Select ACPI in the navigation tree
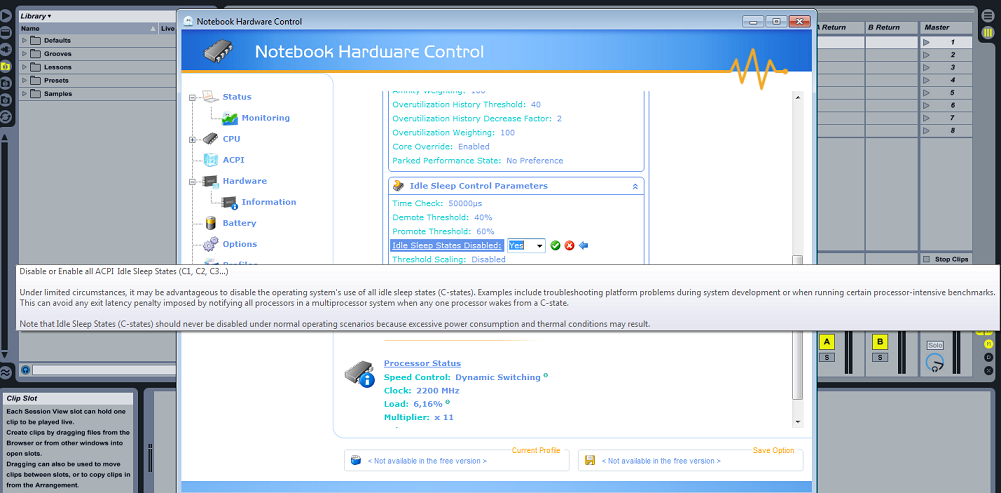 (x=234, y=160)
